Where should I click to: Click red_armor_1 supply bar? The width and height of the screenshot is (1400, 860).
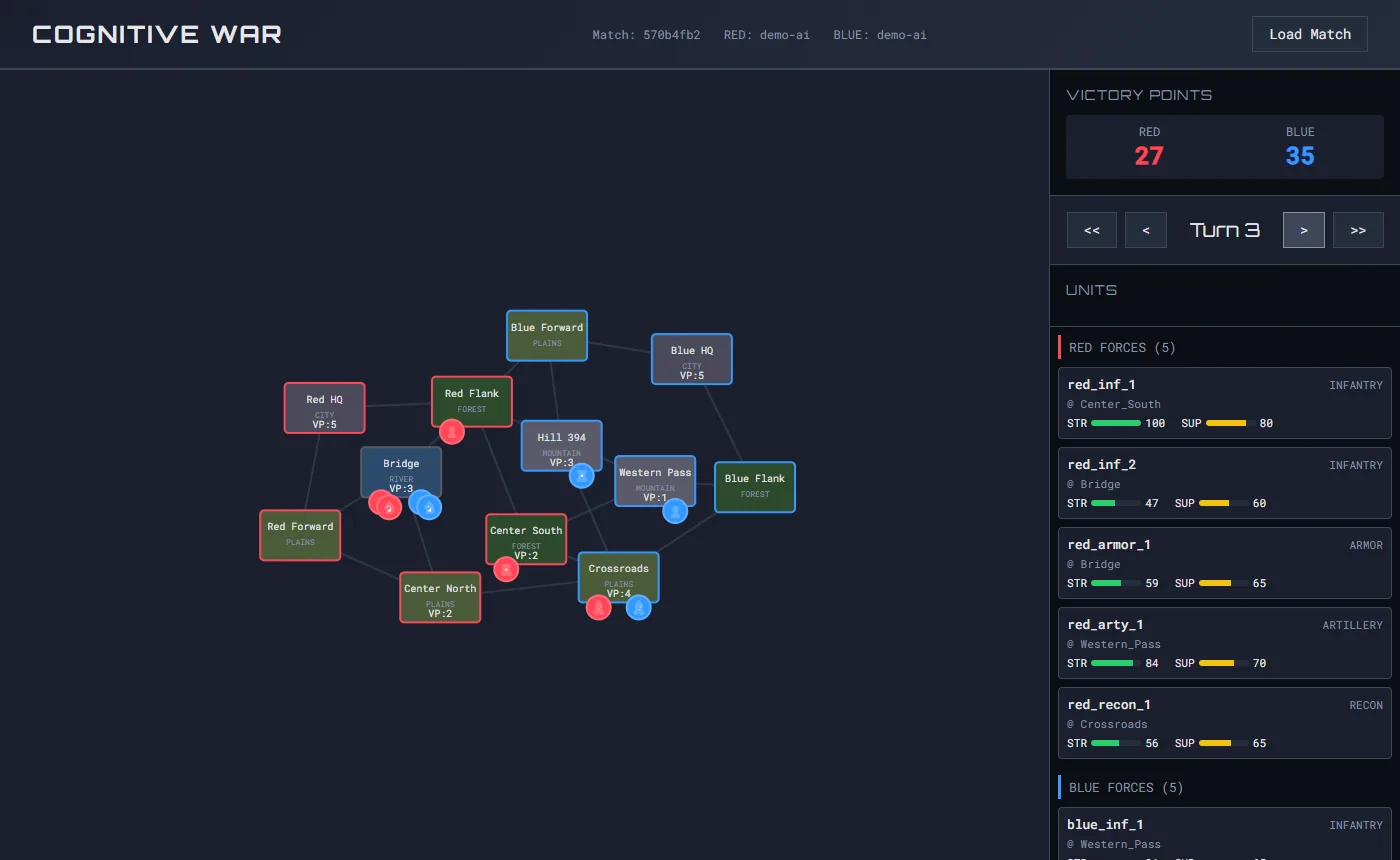point(1223,583)
